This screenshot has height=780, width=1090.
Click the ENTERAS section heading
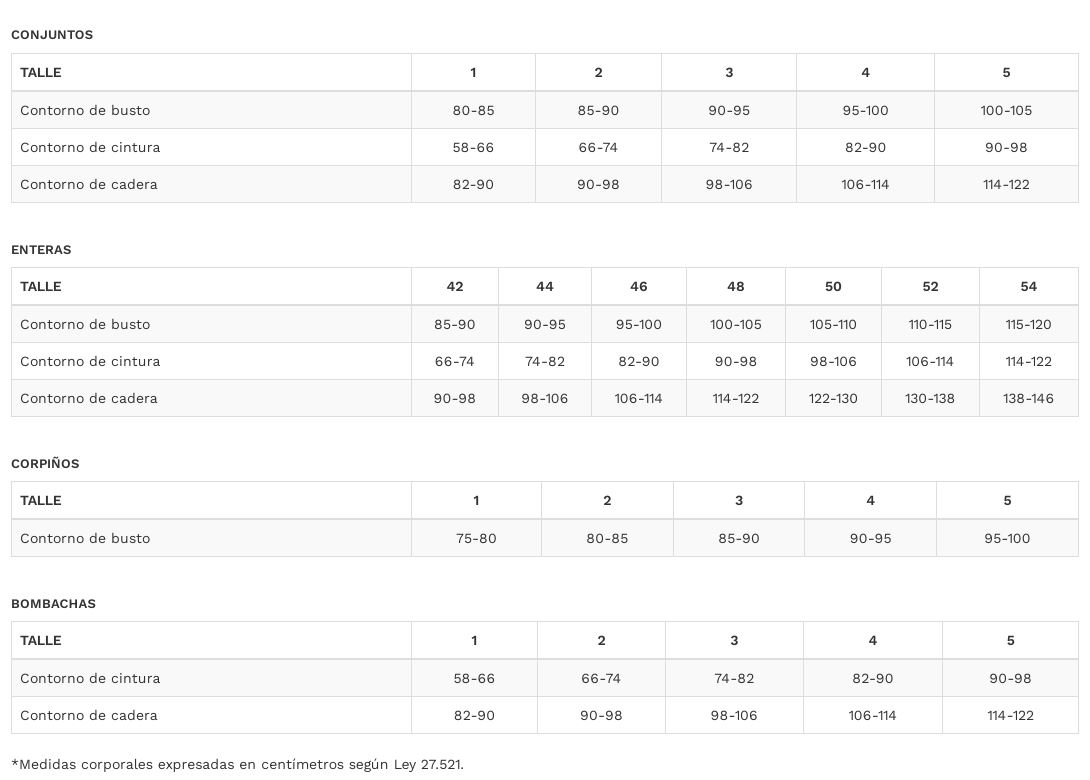41,250
